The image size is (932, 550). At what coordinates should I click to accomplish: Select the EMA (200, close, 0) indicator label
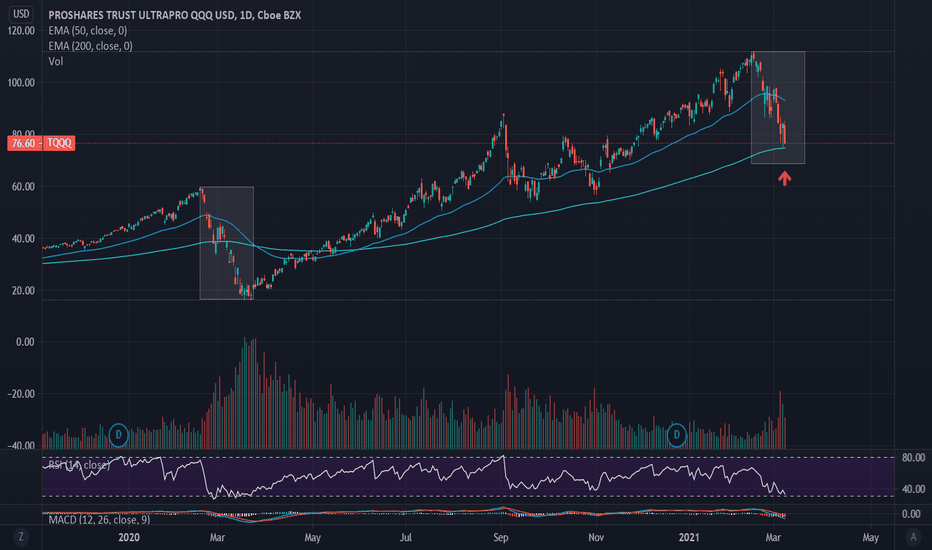90,46
